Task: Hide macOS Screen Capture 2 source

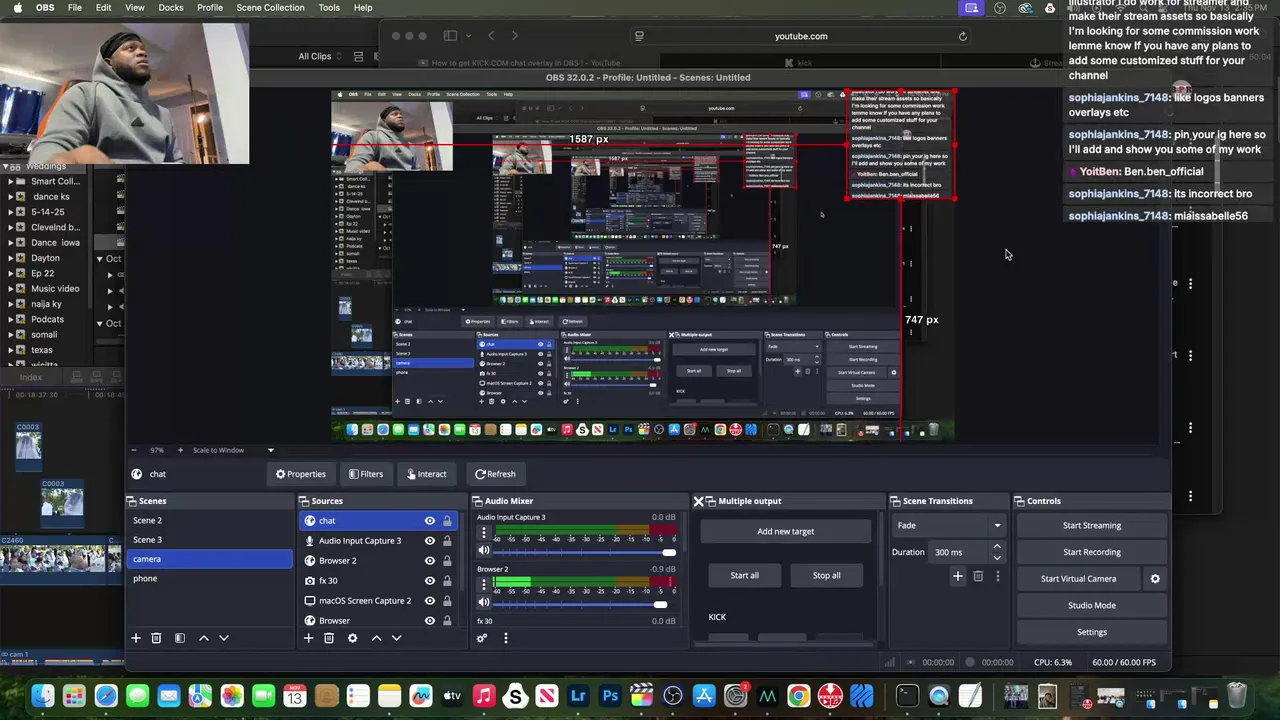Action: coord(430,601)
